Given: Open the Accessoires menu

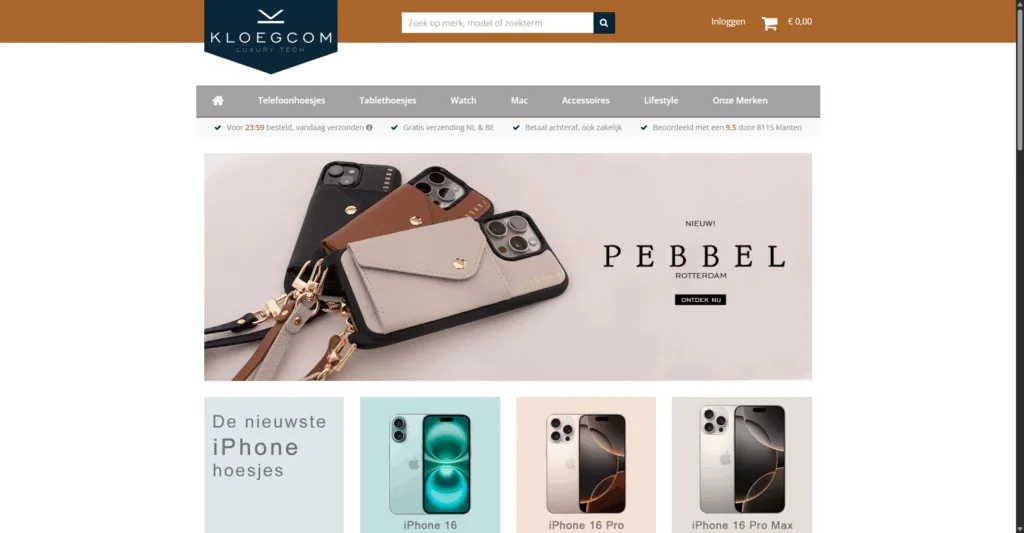Looking at the screenshot, I should (x=586, y=101).
